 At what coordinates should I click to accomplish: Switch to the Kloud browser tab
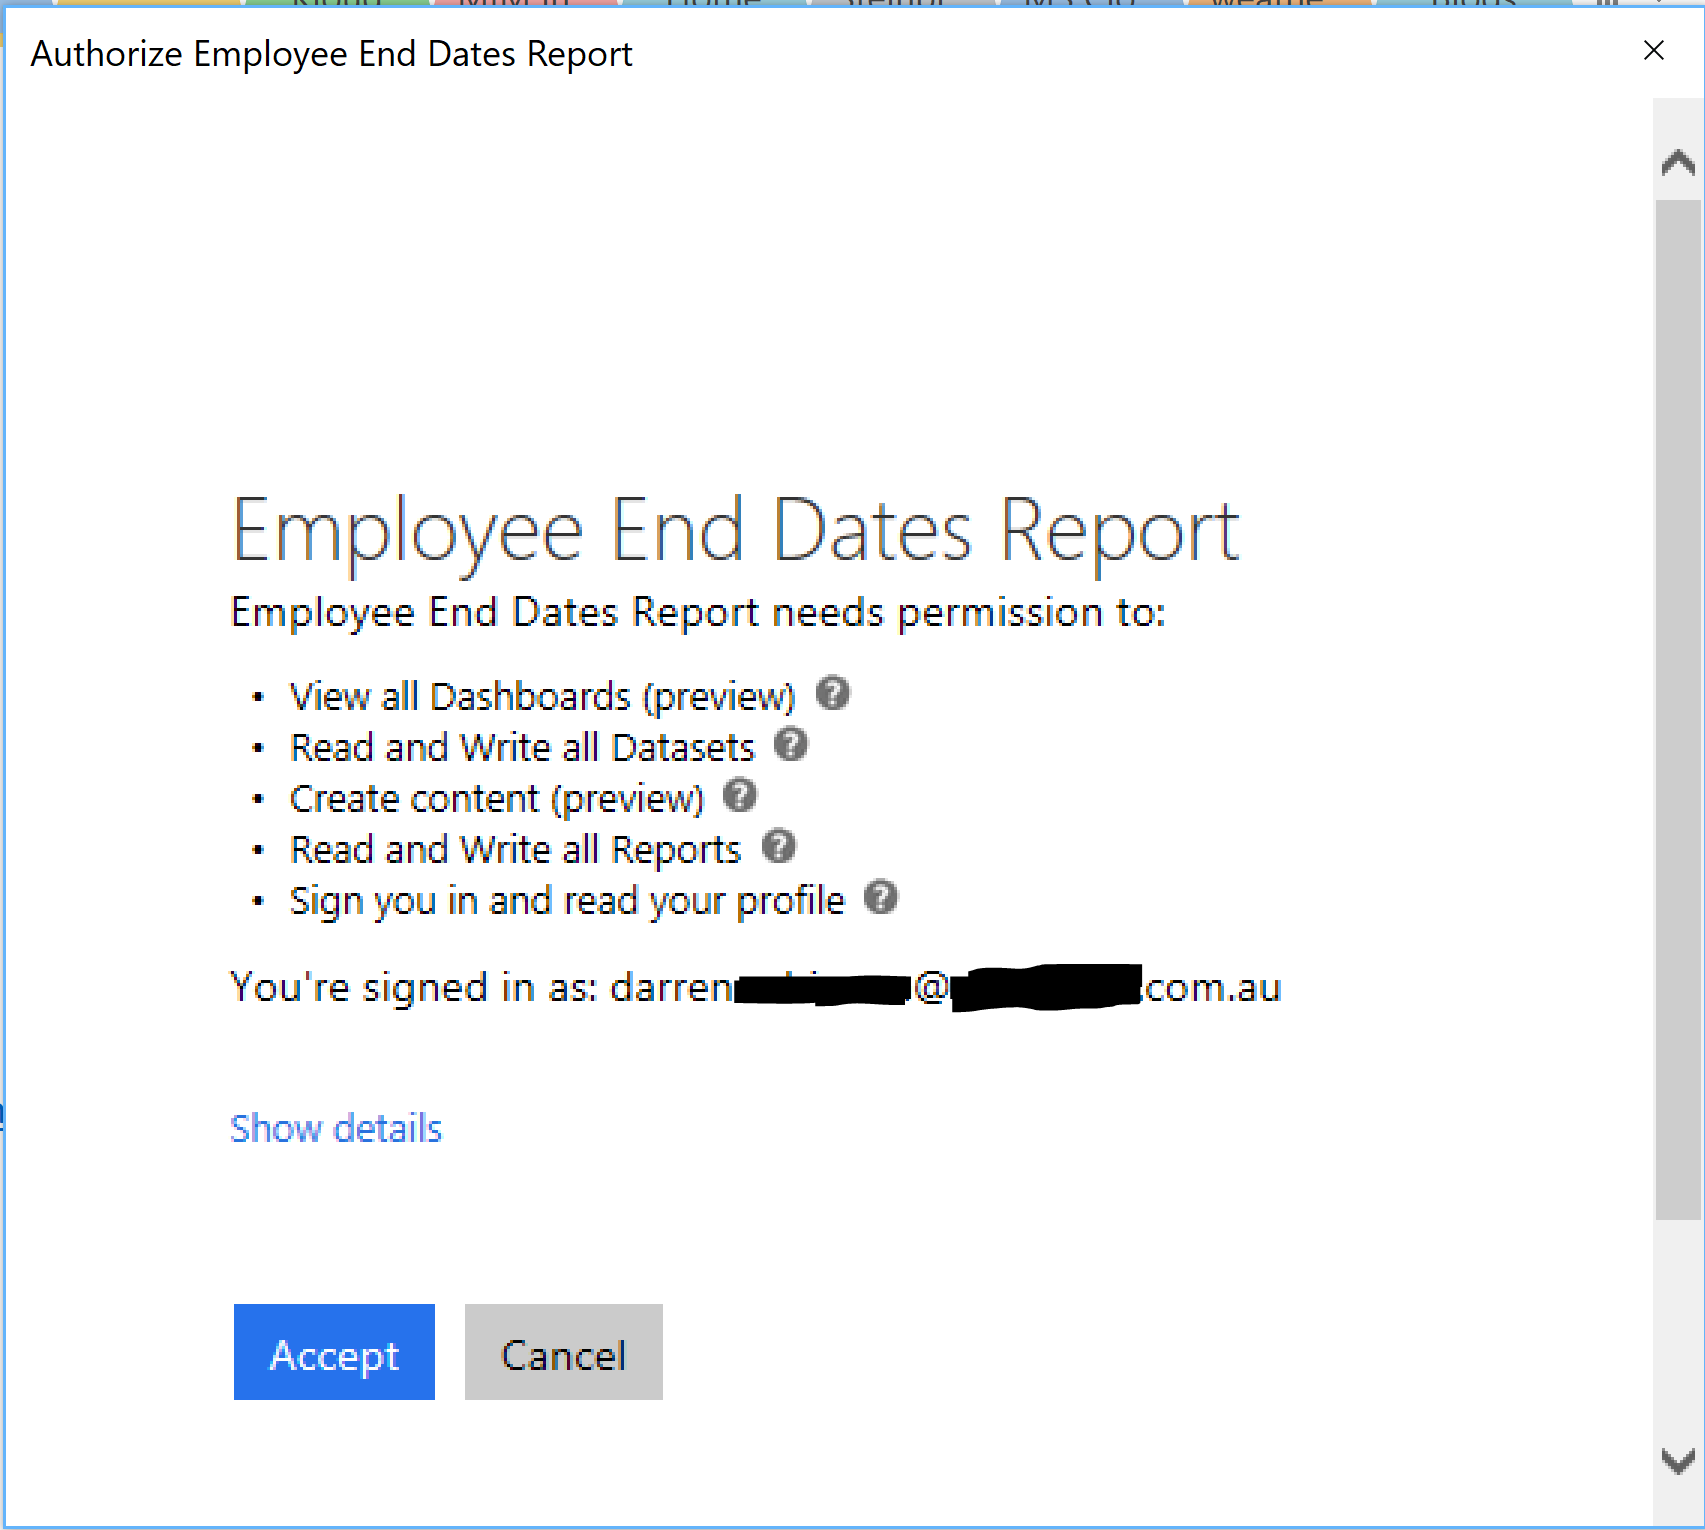click(x=337, y=5)
